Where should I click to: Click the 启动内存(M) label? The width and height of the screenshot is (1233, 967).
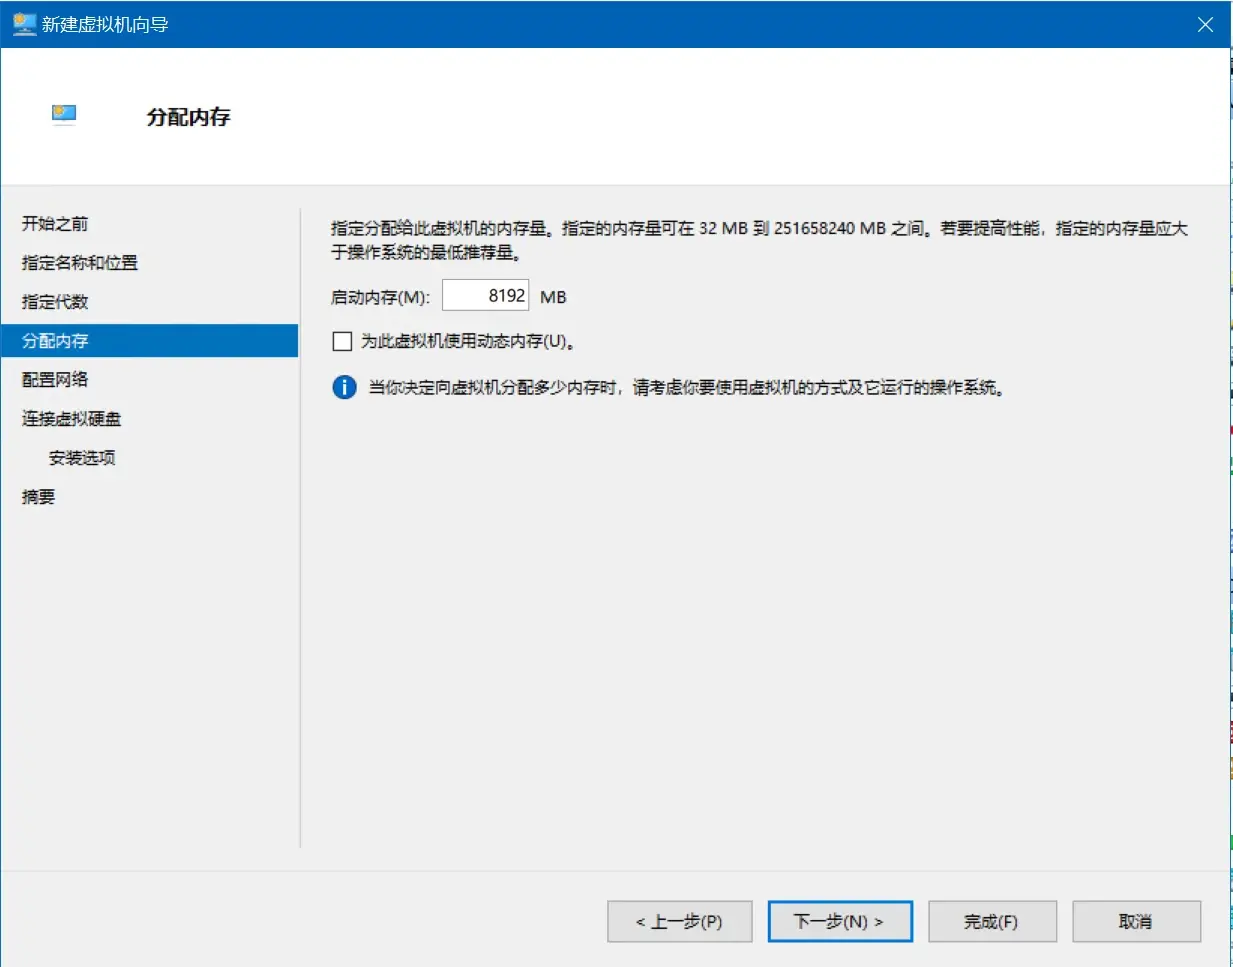pos(380,297)
